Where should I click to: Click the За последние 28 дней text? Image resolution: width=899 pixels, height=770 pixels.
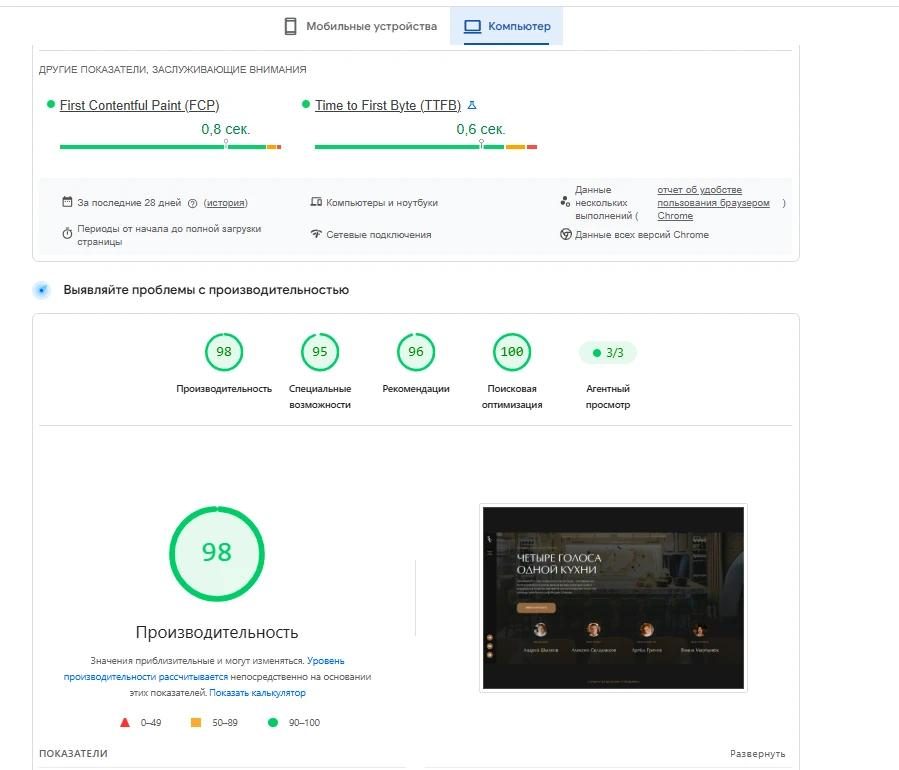tap(129, 202)
